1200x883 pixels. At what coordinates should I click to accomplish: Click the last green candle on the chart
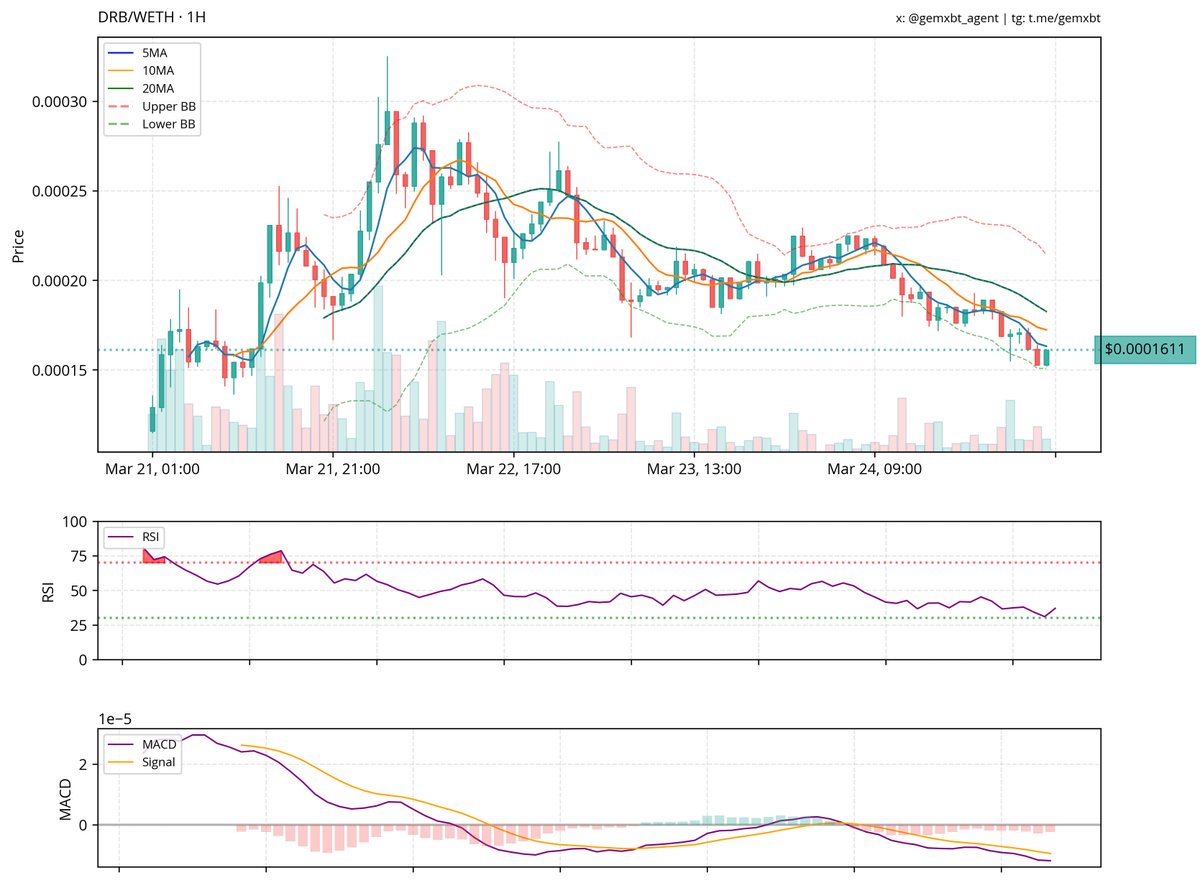pos(1047,357)
